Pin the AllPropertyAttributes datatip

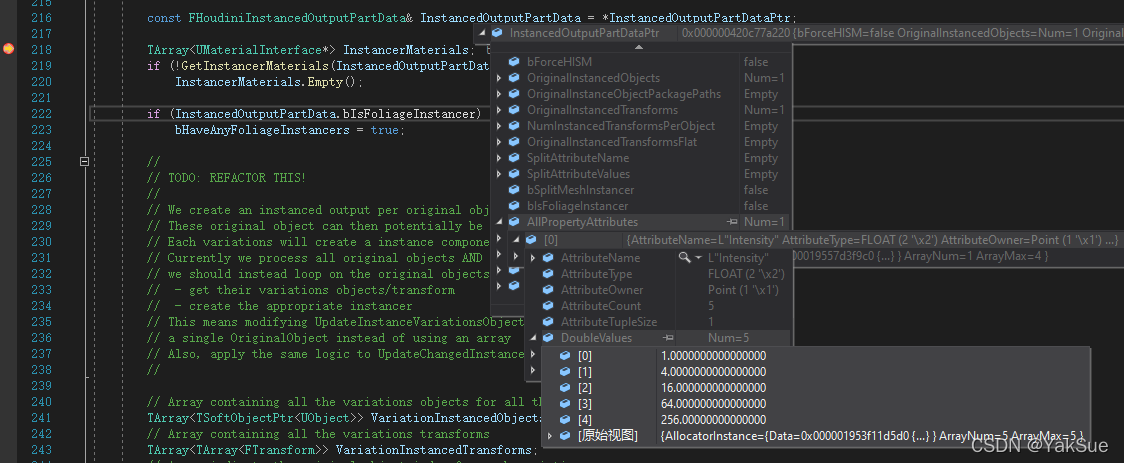coord(732,222)
